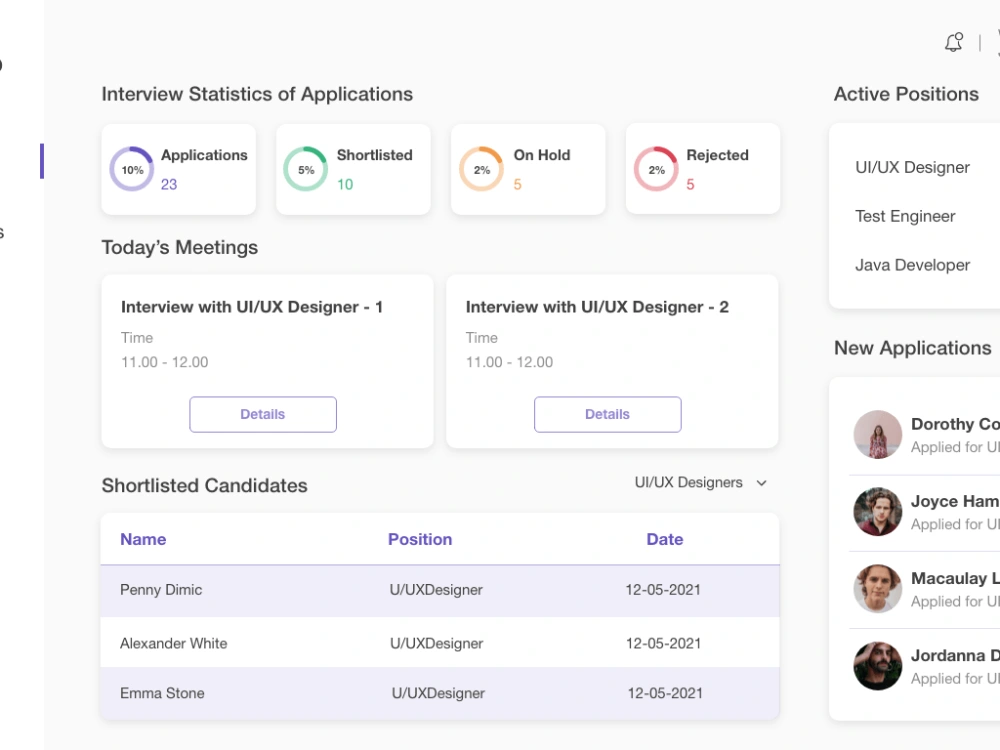Select Java Developer active position
The image size is (1000, 750).
coord(912,265)
